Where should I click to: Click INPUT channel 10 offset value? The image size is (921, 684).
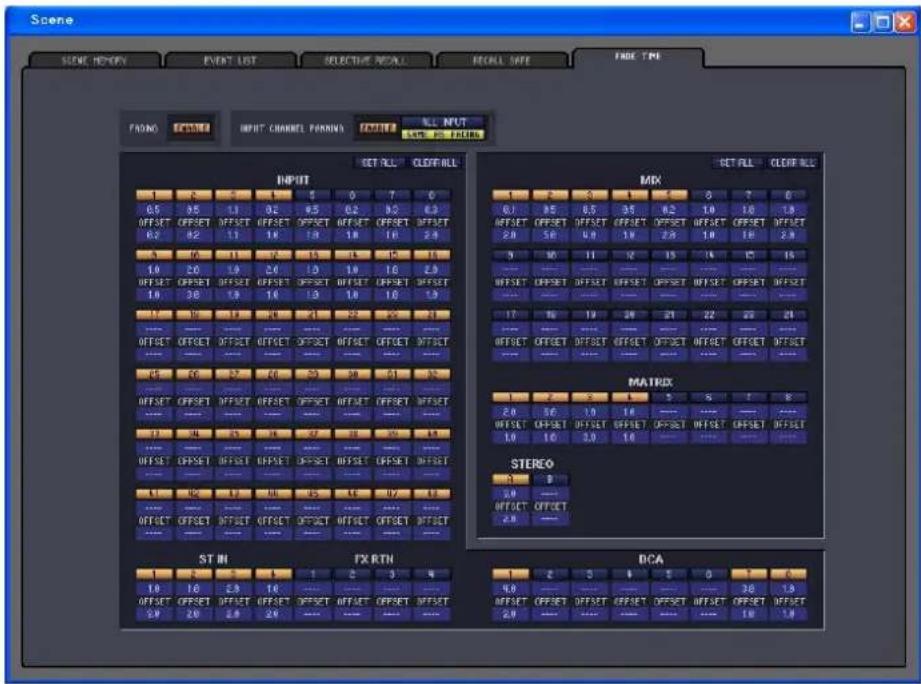[194, 295]
